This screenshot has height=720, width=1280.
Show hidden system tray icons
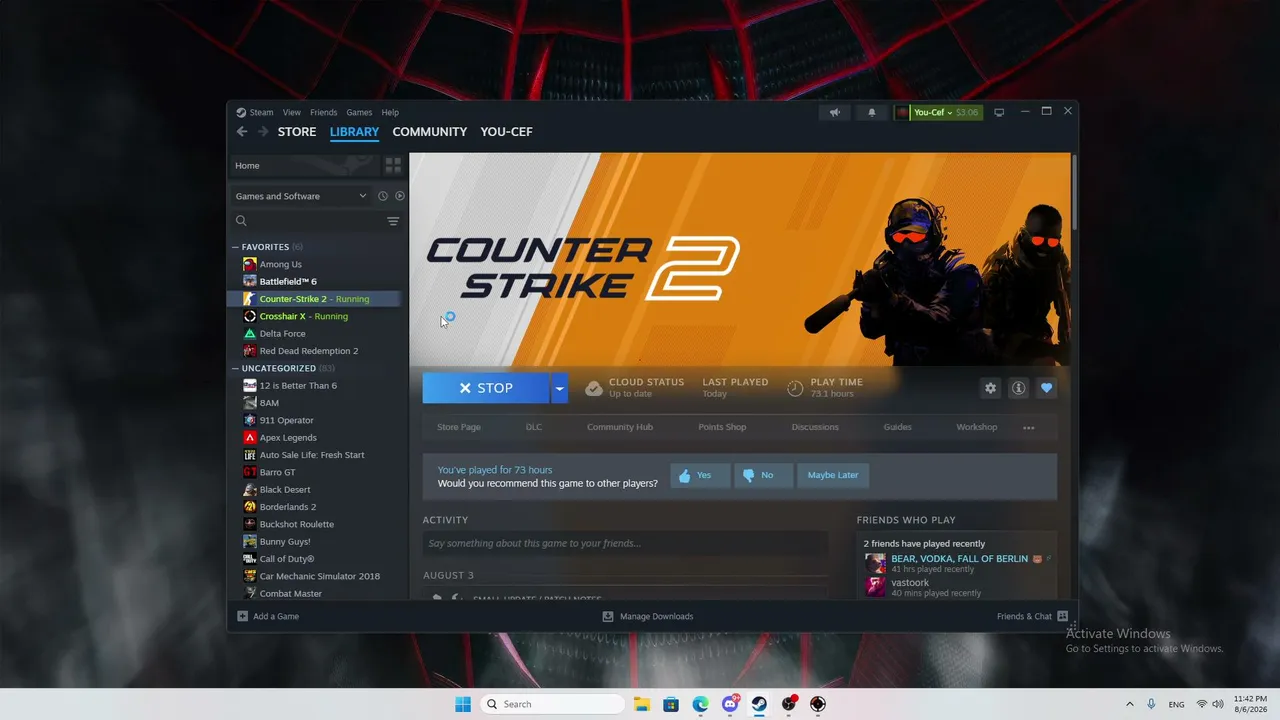1130,704
